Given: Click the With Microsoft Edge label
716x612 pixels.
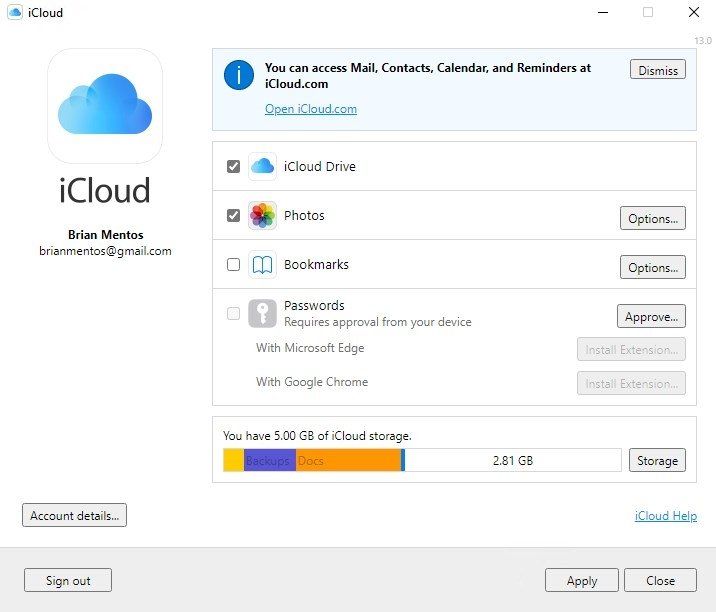Looking at the screenshot, I should pos(310,348).
